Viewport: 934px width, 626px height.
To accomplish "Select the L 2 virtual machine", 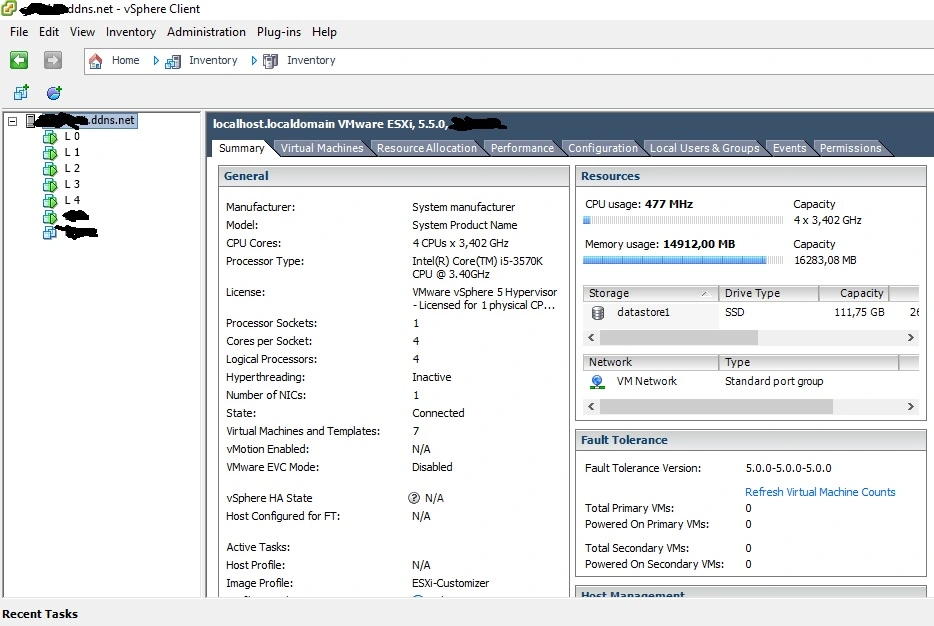I will coord(72,169).
